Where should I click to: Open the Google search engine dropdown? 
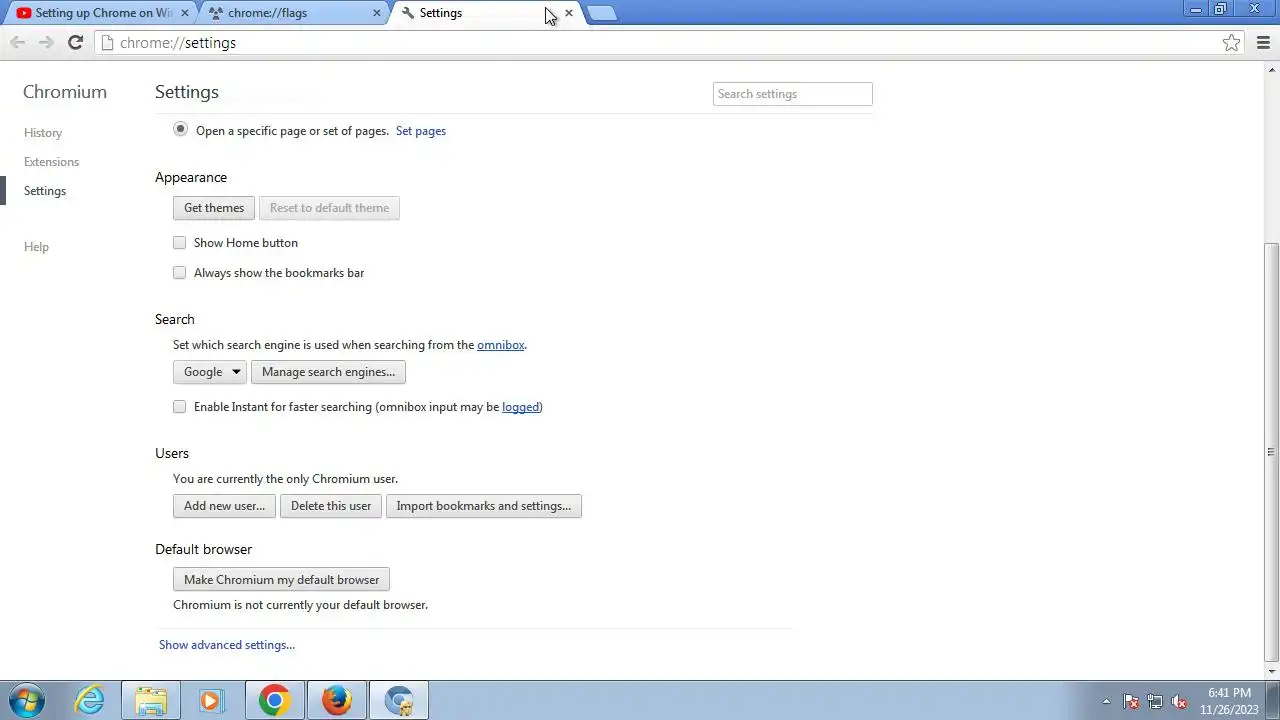(210, 372)
